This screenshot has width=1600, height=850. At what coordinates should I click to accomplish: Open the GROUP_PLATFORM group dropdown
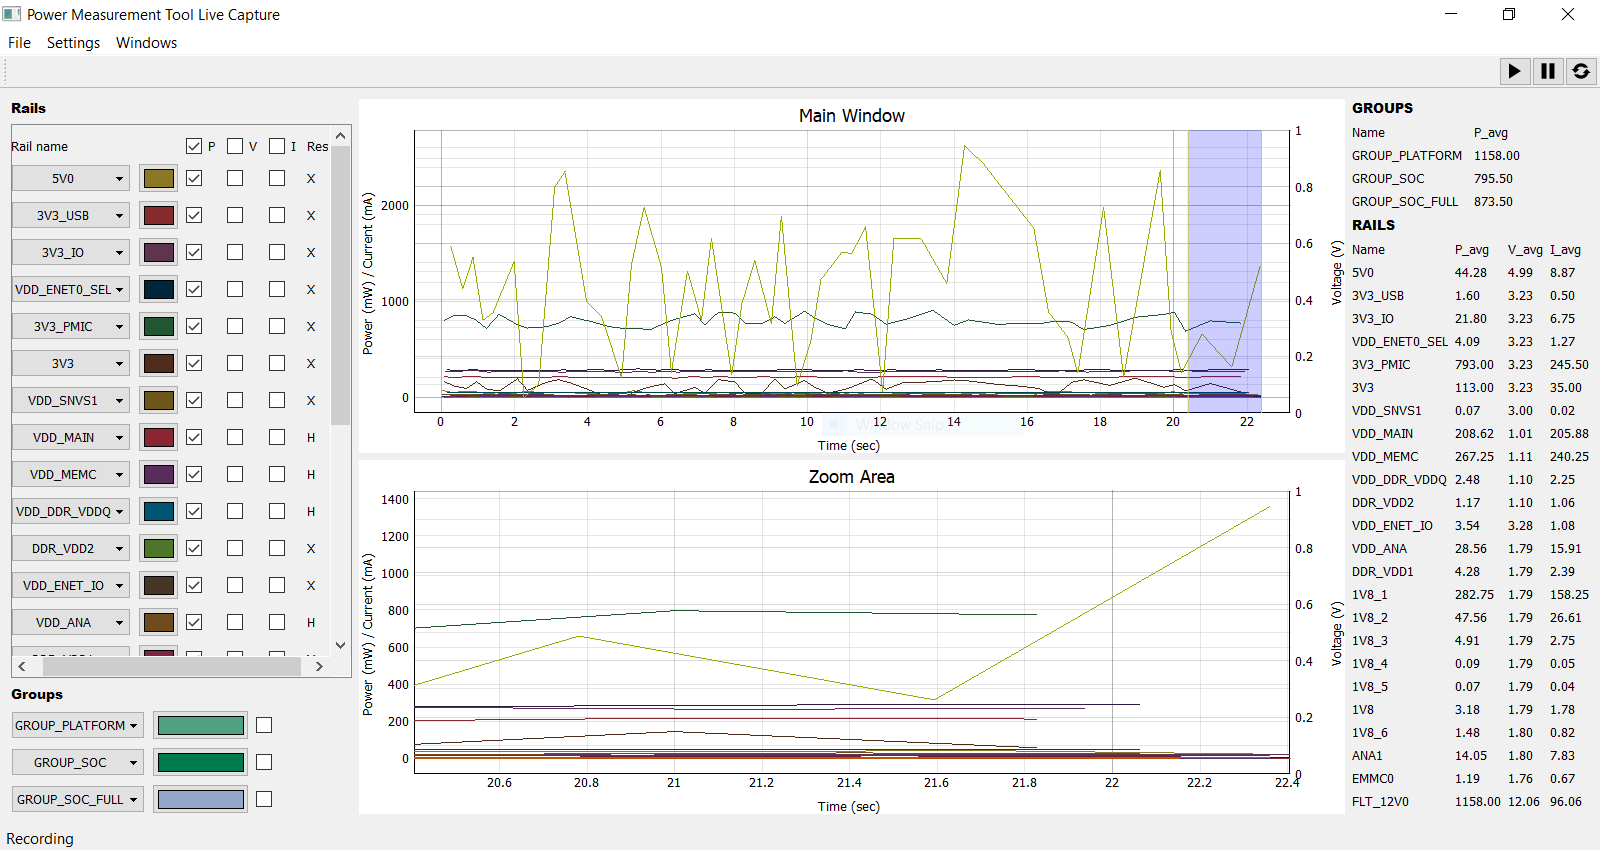(78, 725)
